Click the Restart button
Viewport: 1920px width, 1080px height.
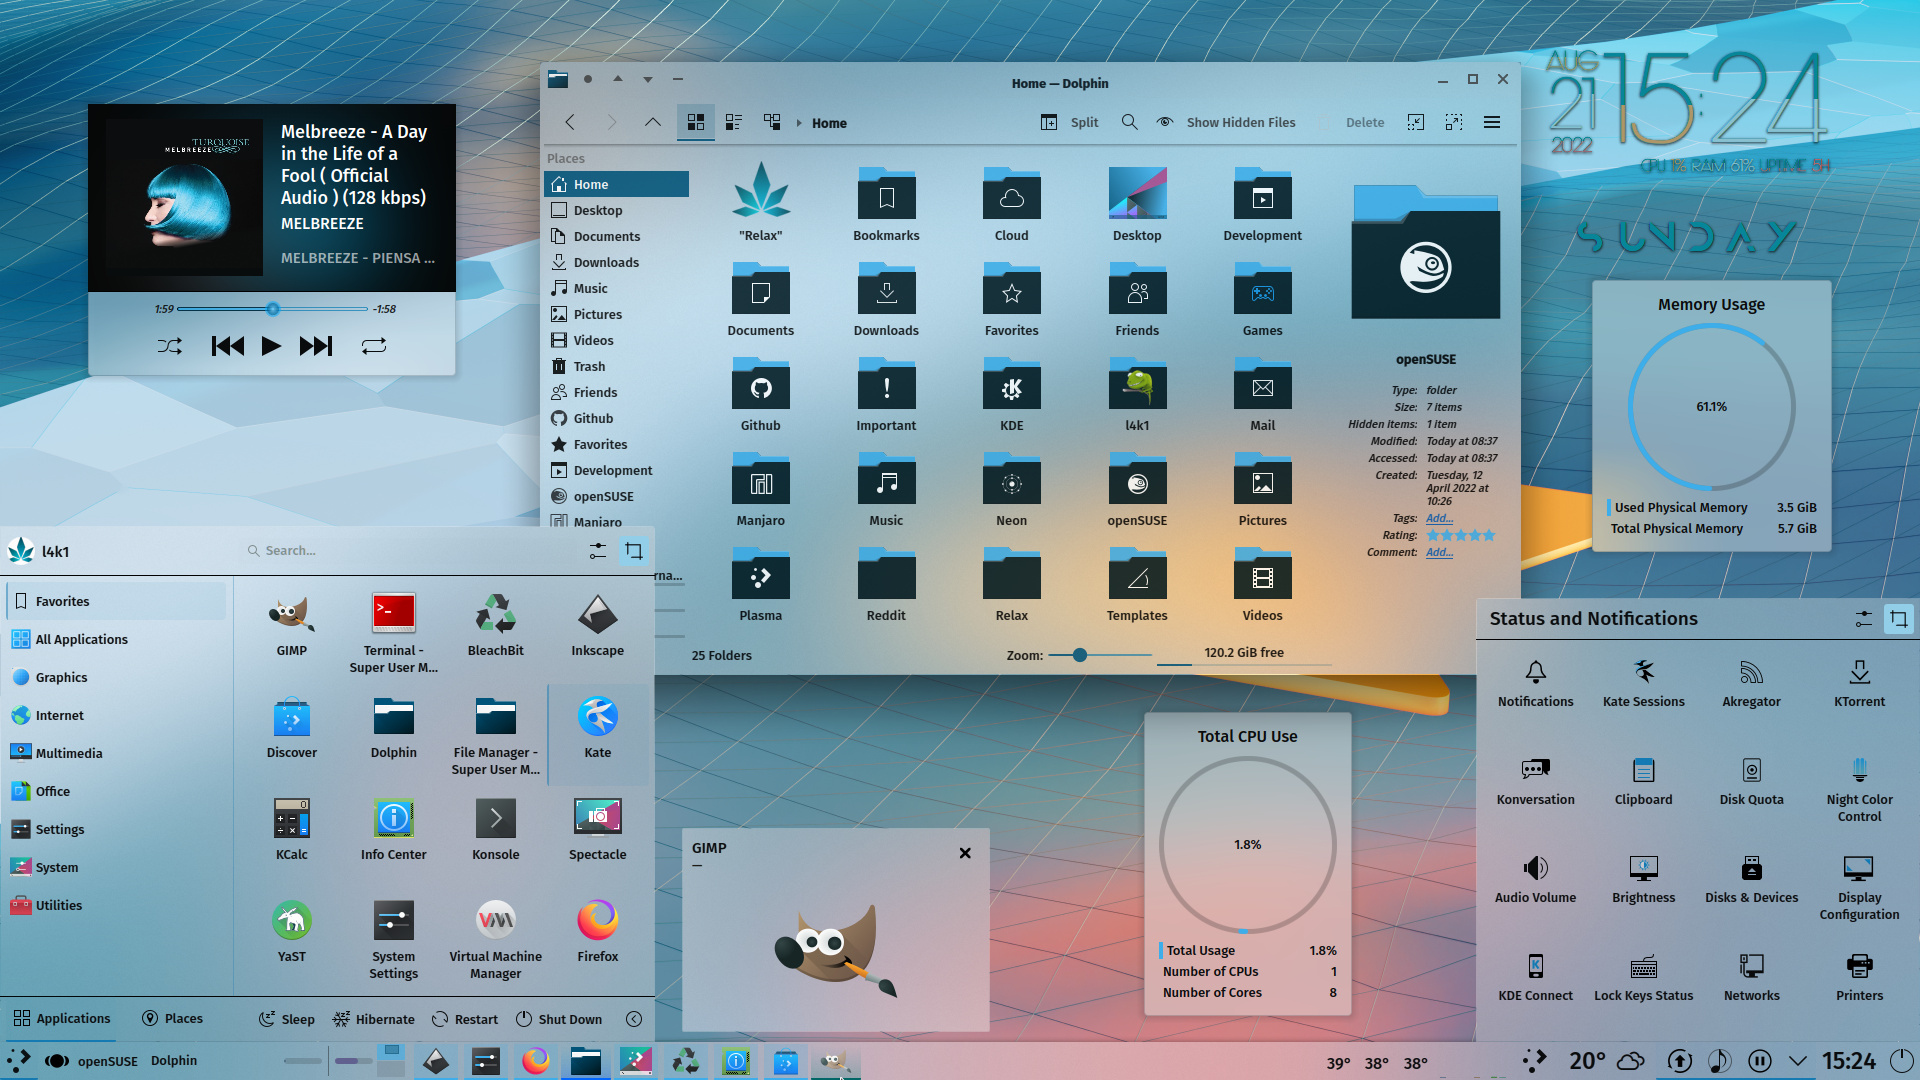tap(465, 1019)
